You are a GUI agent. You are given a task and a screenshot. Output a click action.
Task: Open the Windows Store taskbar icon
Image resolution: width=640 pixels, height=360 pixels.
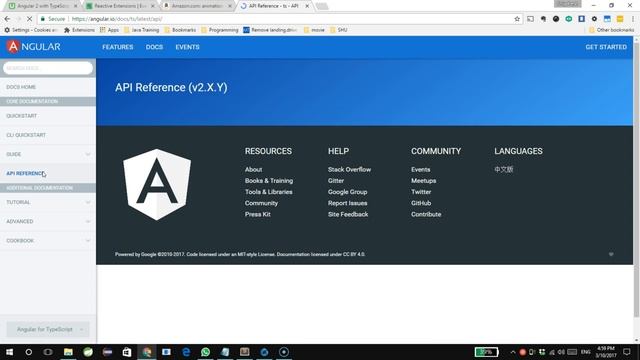127,352
